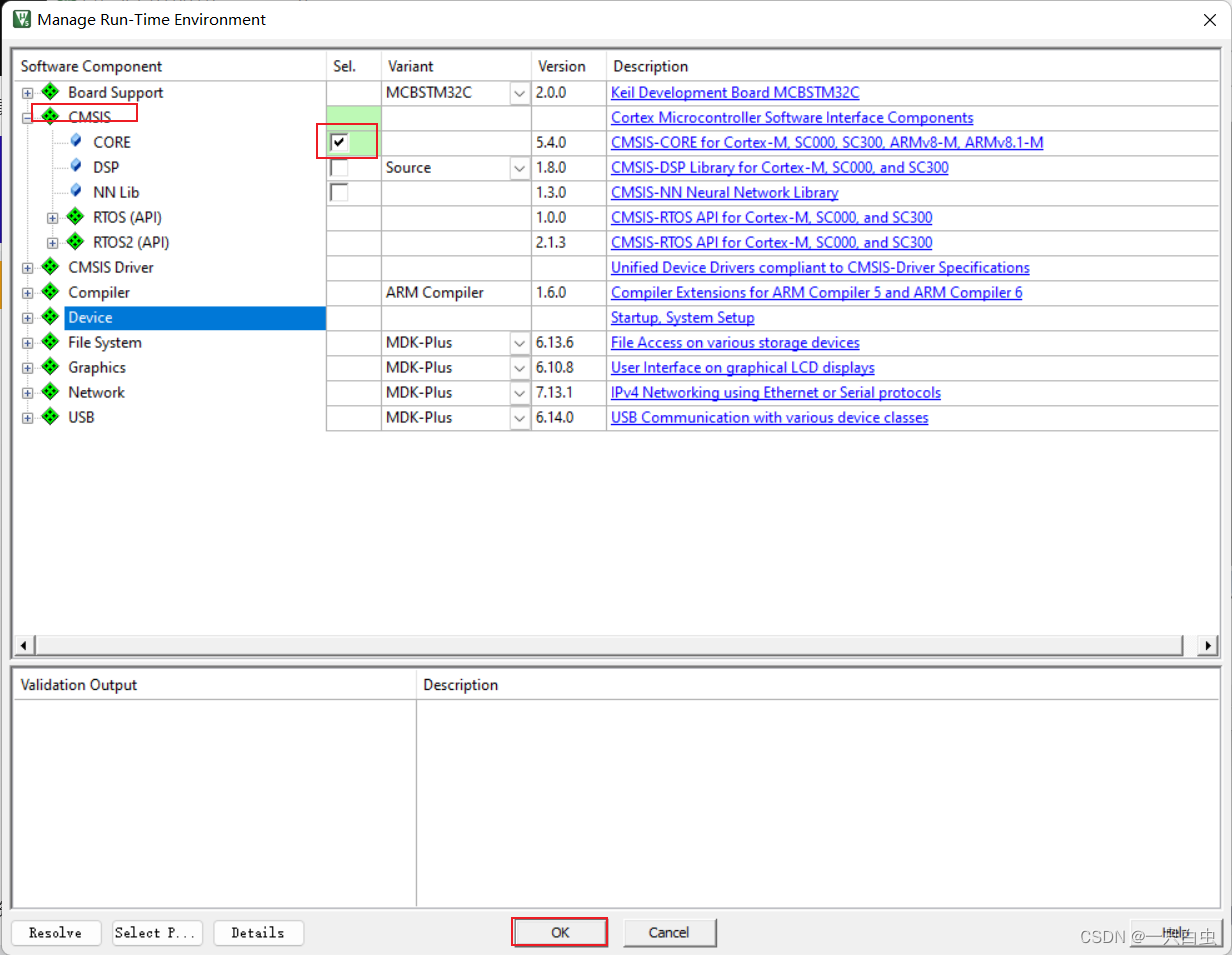Image resolution: width=1232 pixels, height=955 pixels.
Task: Open User Interface on graphical LCD displays link
Action: pos(743,367)
